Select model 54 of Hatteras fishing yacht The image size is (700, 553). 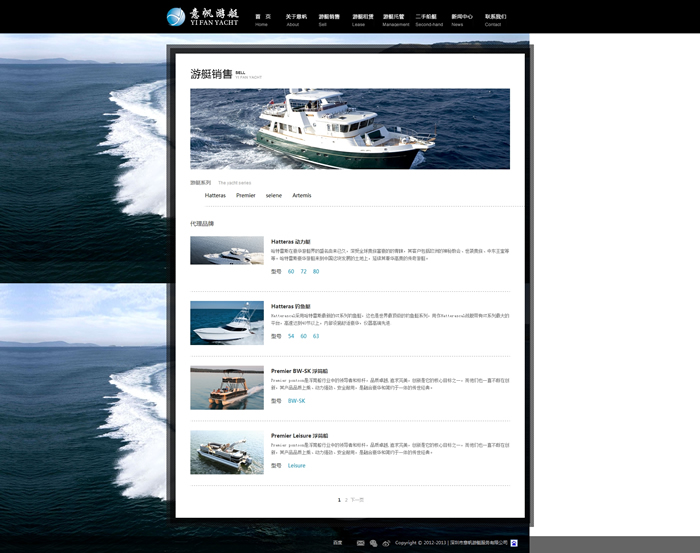pos(291,336)
